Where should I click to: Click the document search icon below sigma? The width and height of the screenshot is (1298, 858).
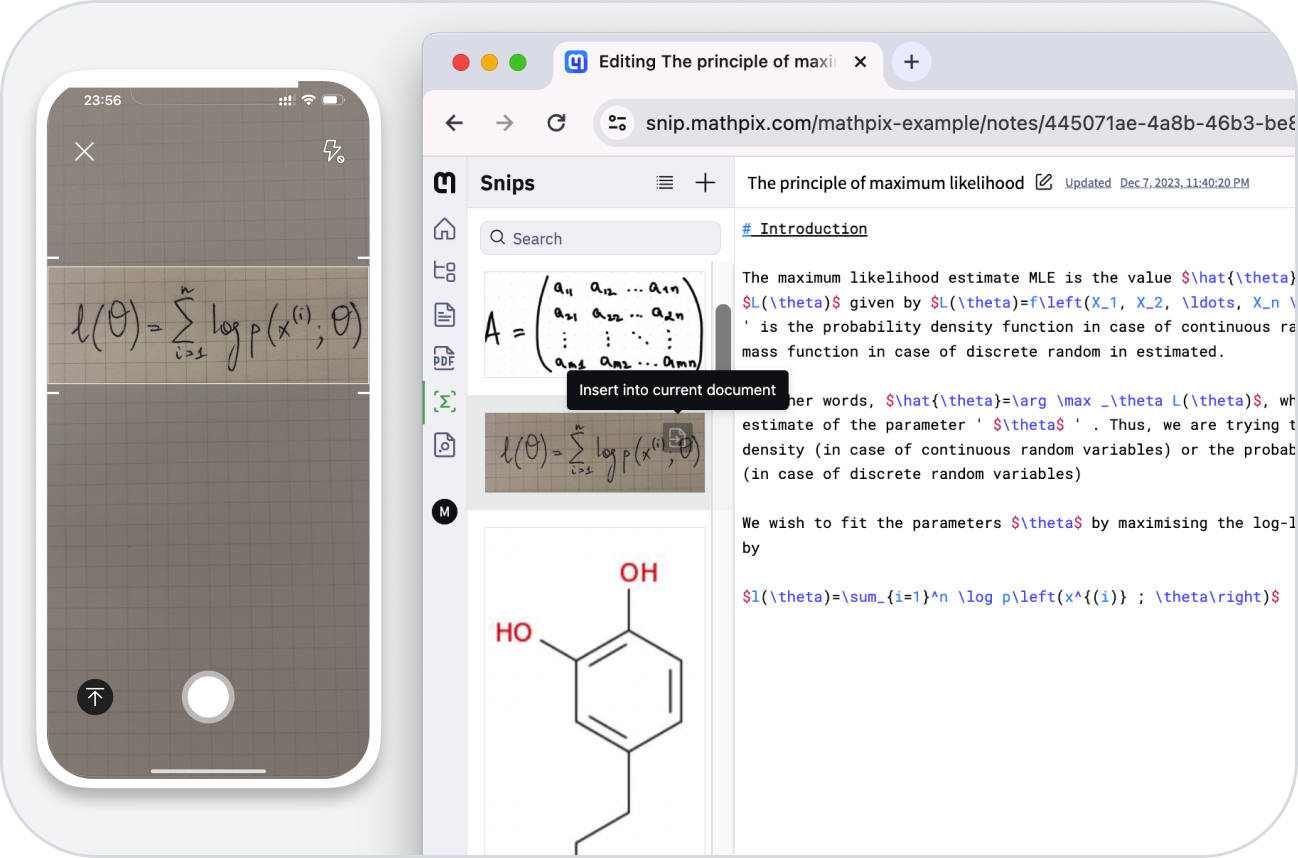click(445, 445)
